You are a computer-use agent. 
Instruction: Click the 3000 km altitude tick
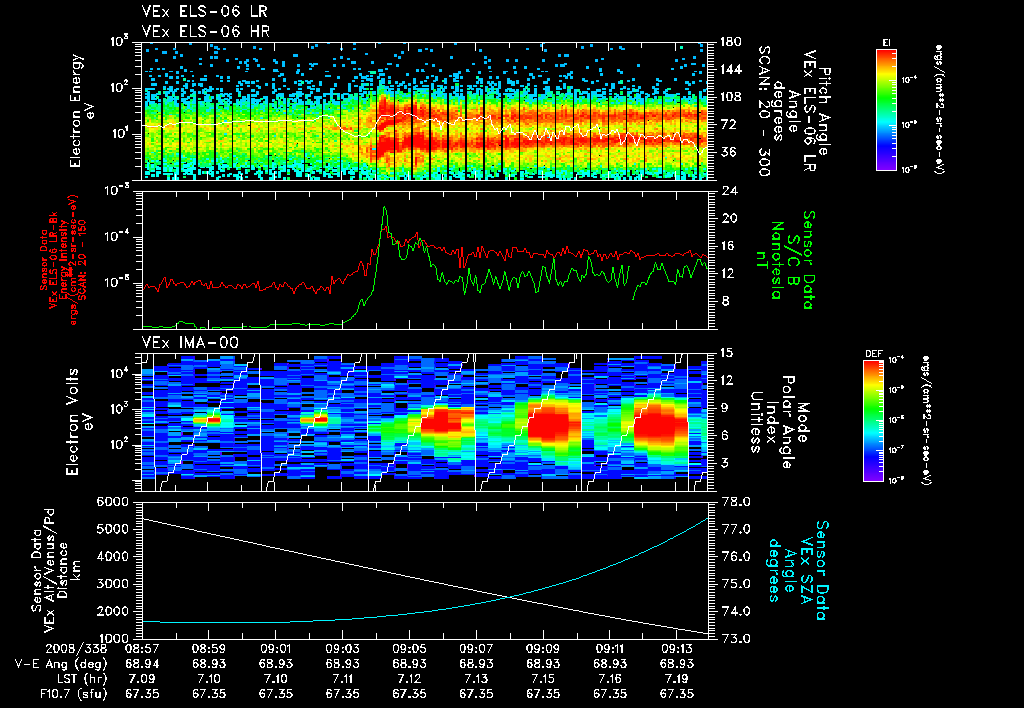point(112,584)
